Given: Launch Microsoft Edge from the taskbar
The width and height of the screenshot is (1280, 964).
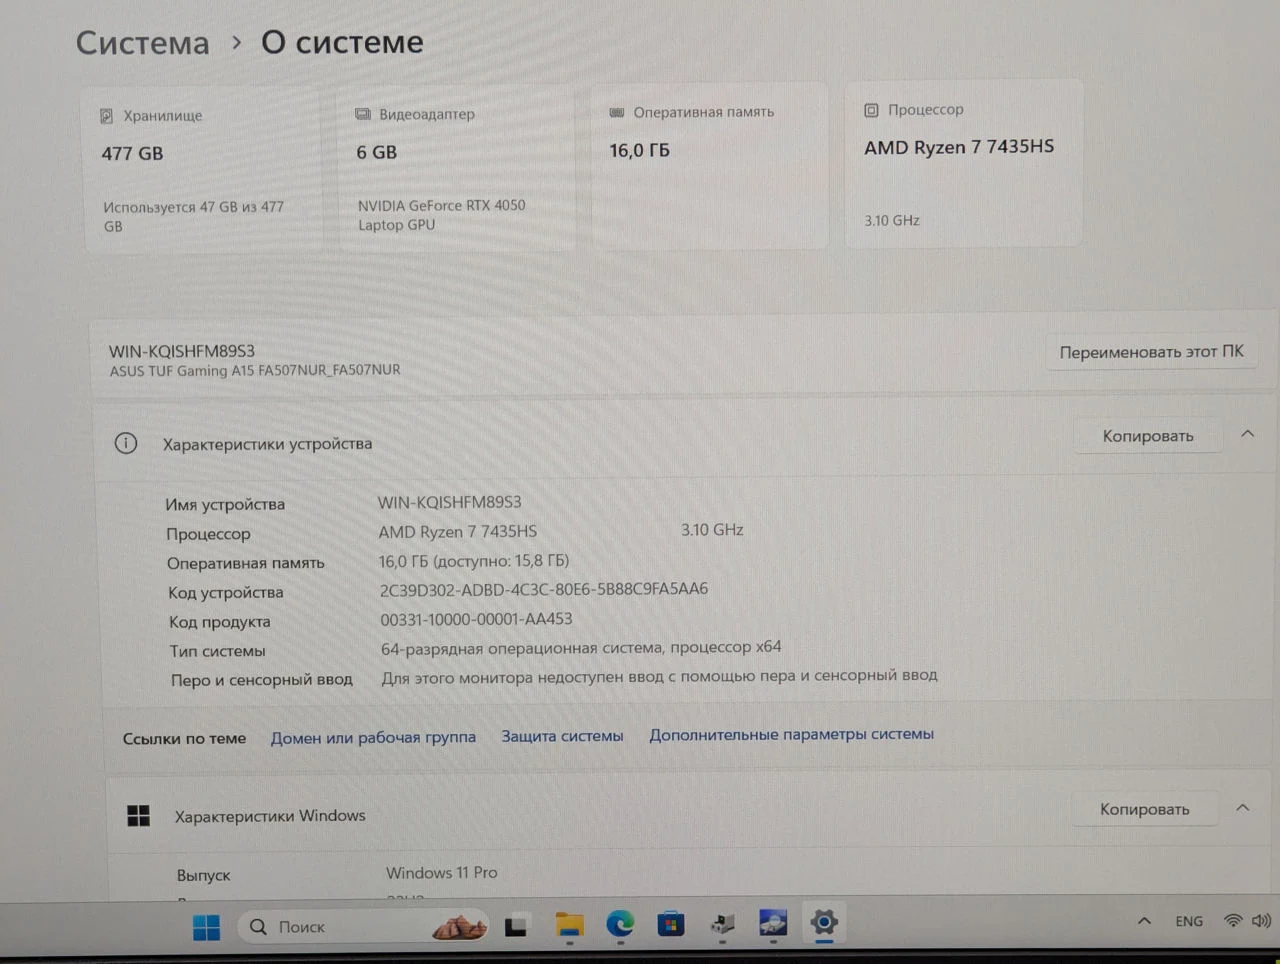Looking at the screenshot, I should (x=620, y=924).
